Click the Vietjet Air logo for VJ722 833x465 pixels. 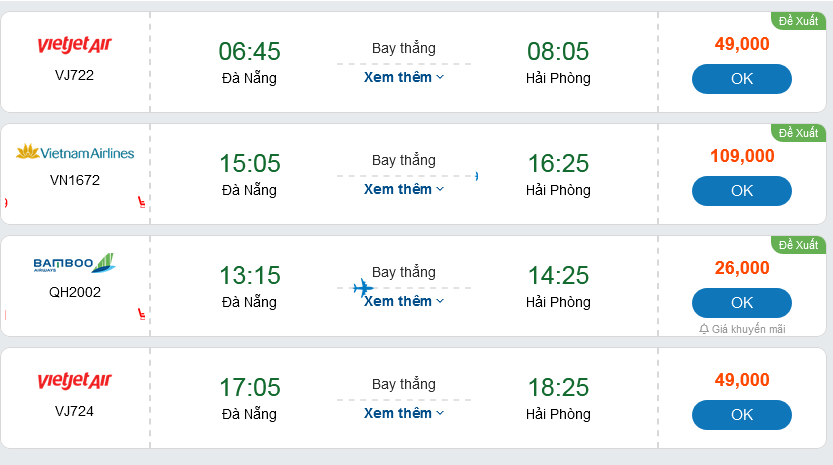click(75, 45)
